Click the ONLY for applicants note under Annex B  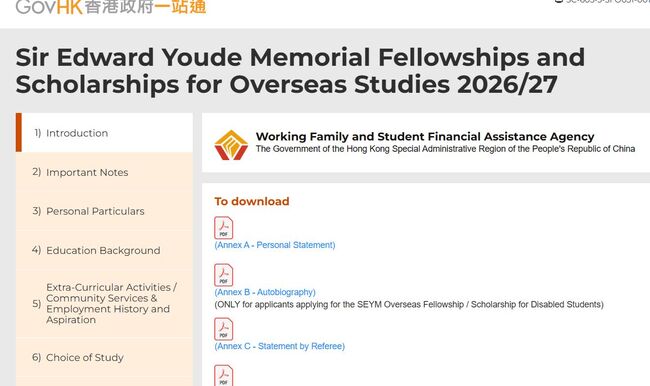click(409, 304)
